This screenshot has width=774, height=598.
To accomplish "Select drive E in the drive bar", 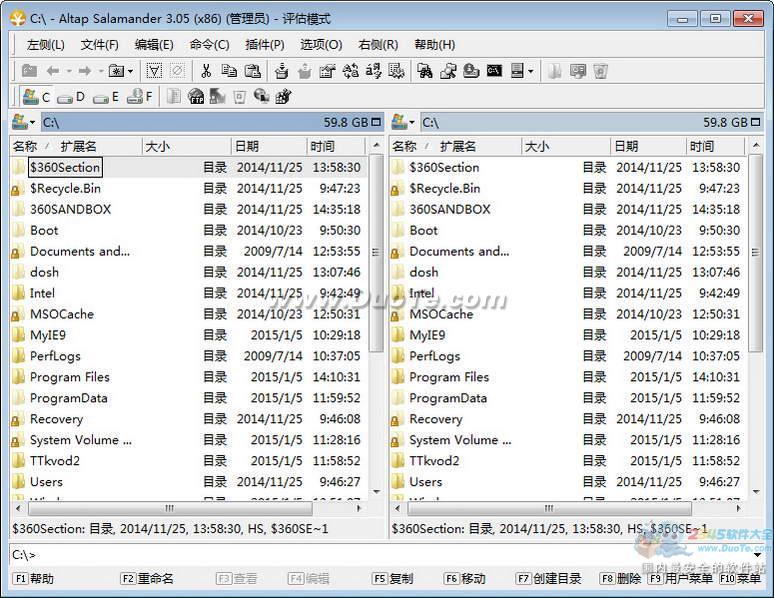I will [x=106, y=97].
